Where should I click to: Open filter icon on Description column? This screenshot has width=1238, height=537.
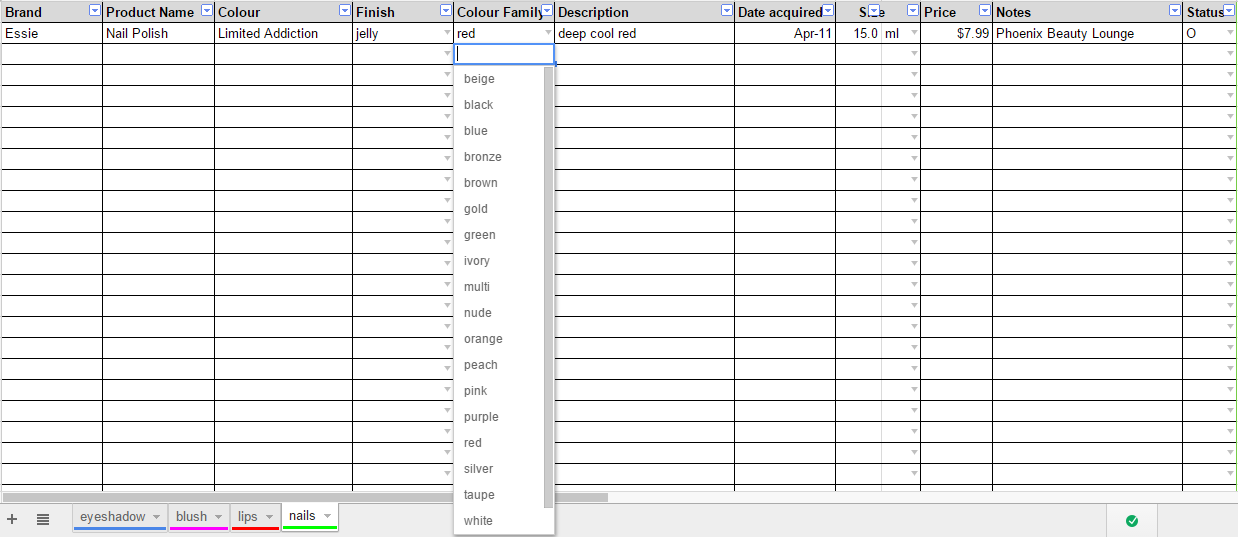[727, 11]
